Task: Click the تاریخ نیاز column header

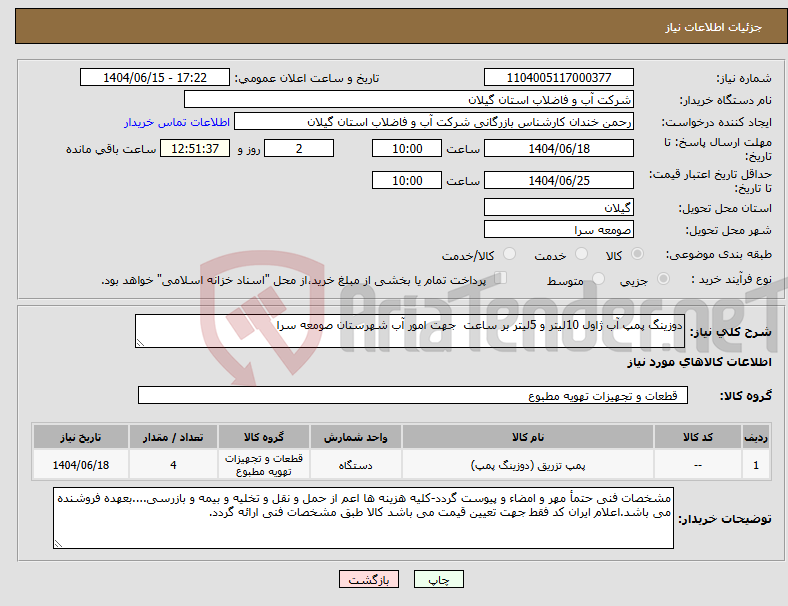Action: point(80,437)
